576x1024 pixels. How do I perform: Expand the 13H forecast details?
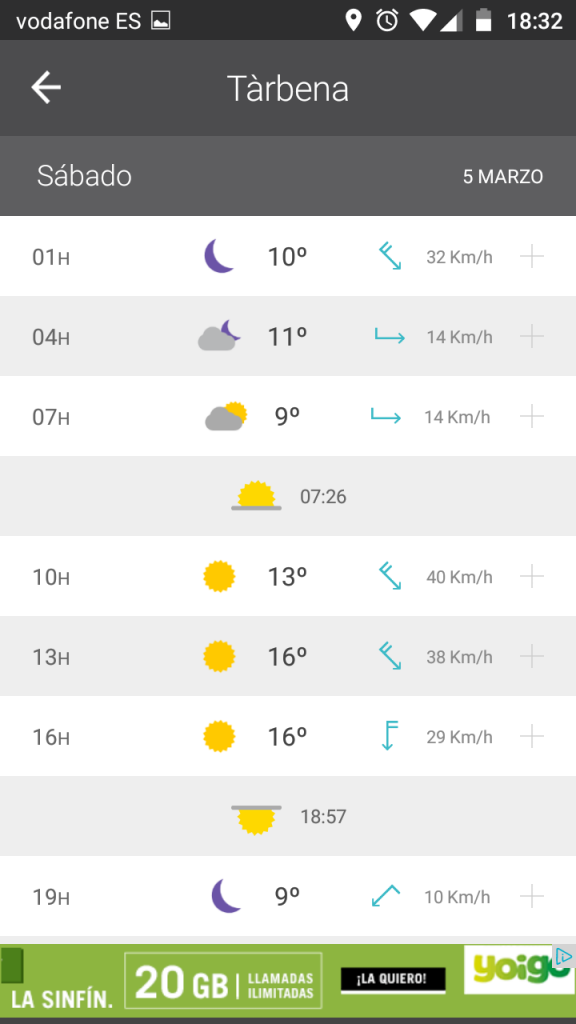point(532,656)
